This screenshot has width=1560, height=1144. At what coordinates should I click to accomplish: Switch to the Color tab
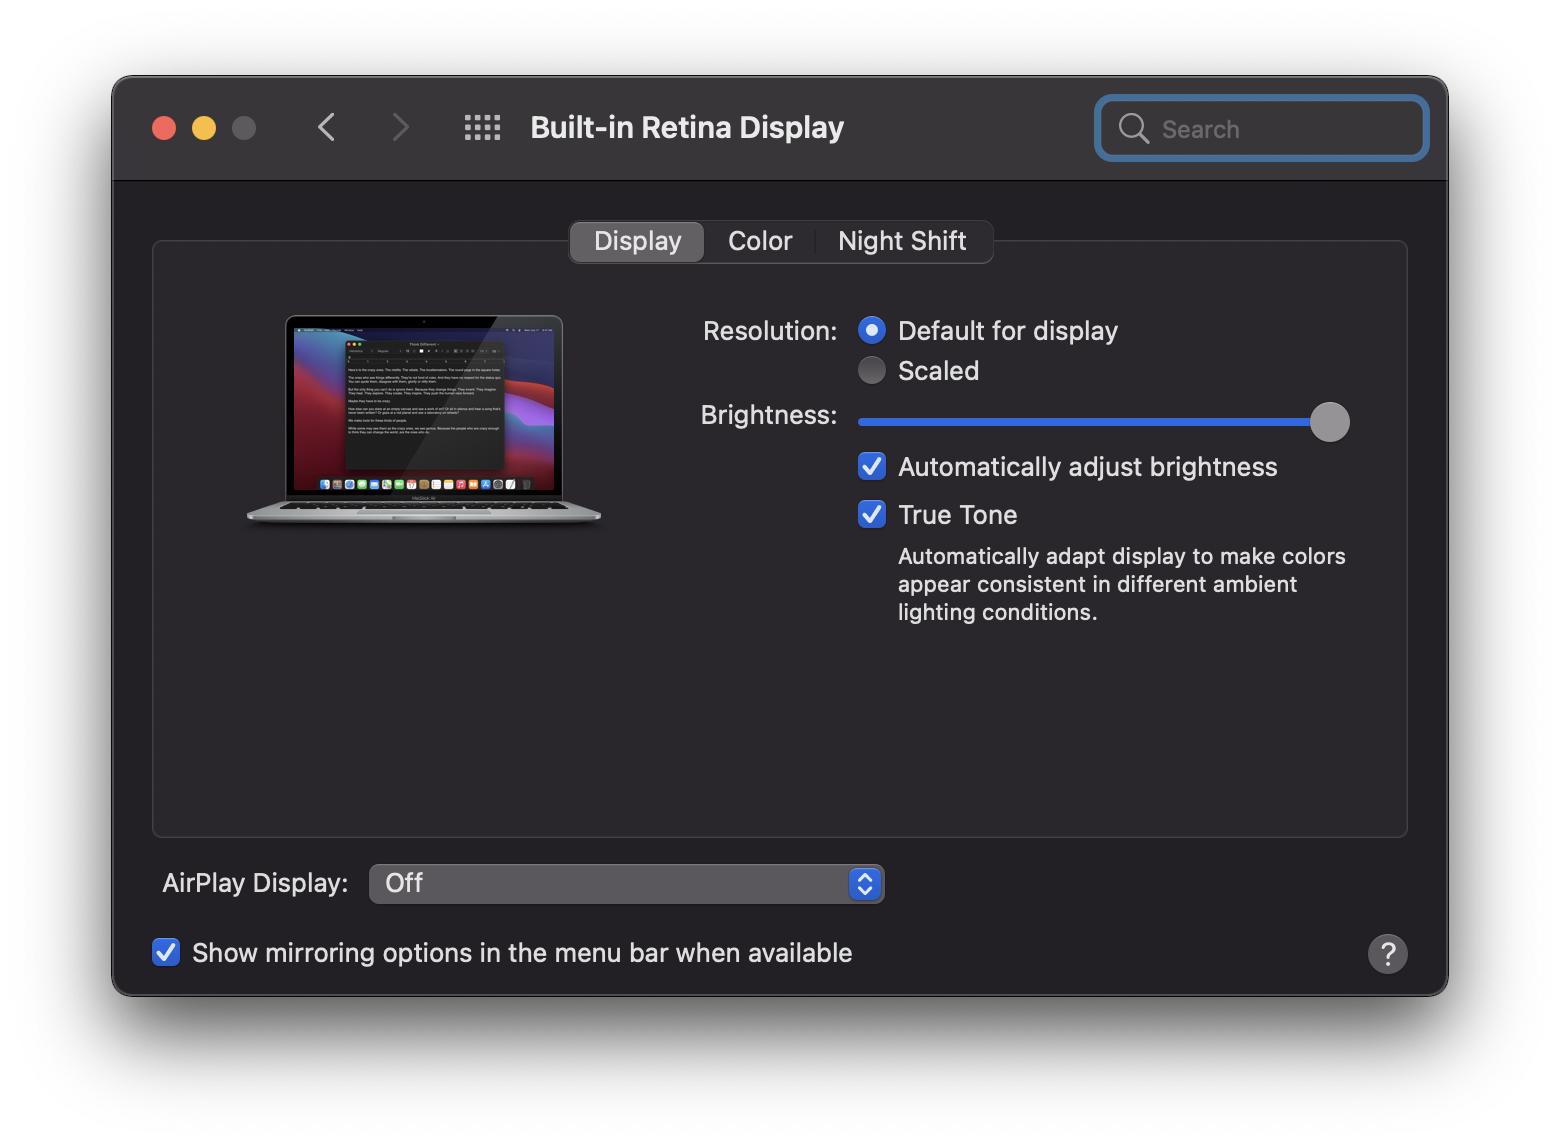tap(760, 242)
